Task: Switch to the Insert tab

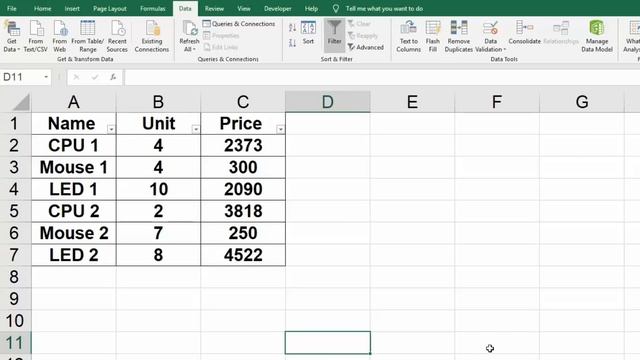Action: point(72,9)
